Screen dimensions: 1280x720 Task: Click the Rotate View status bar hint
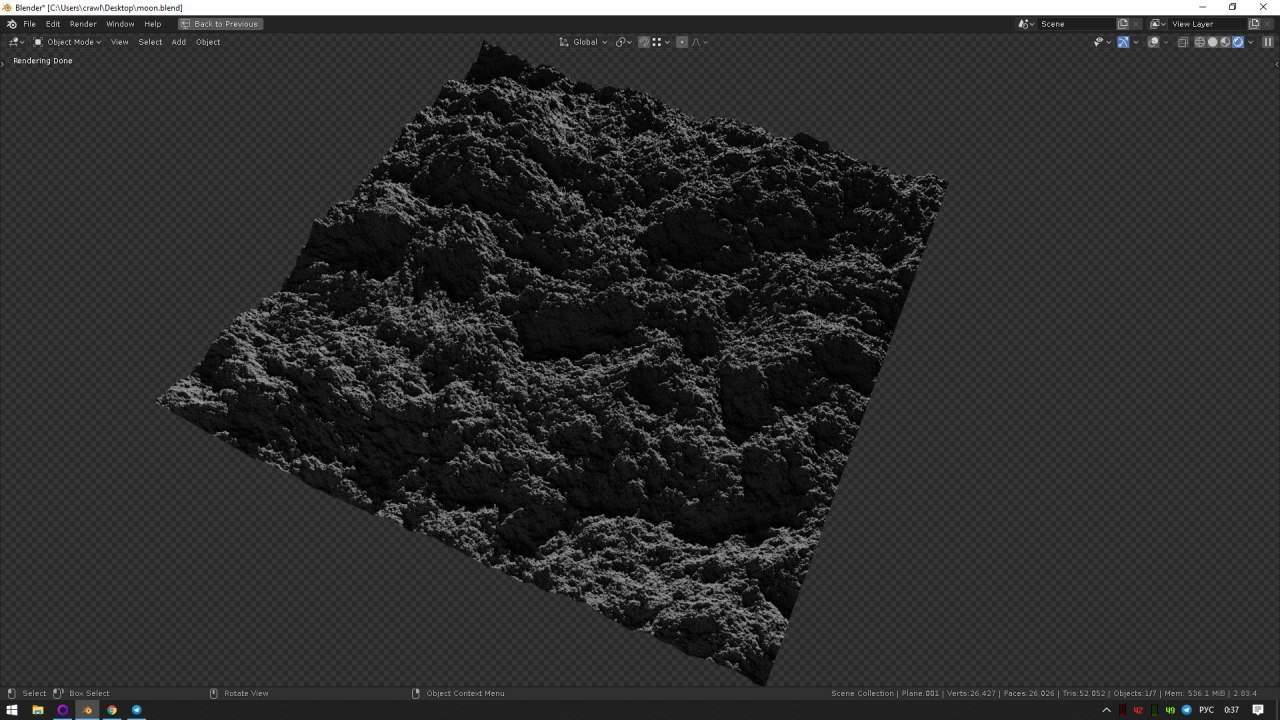[246, 693]
